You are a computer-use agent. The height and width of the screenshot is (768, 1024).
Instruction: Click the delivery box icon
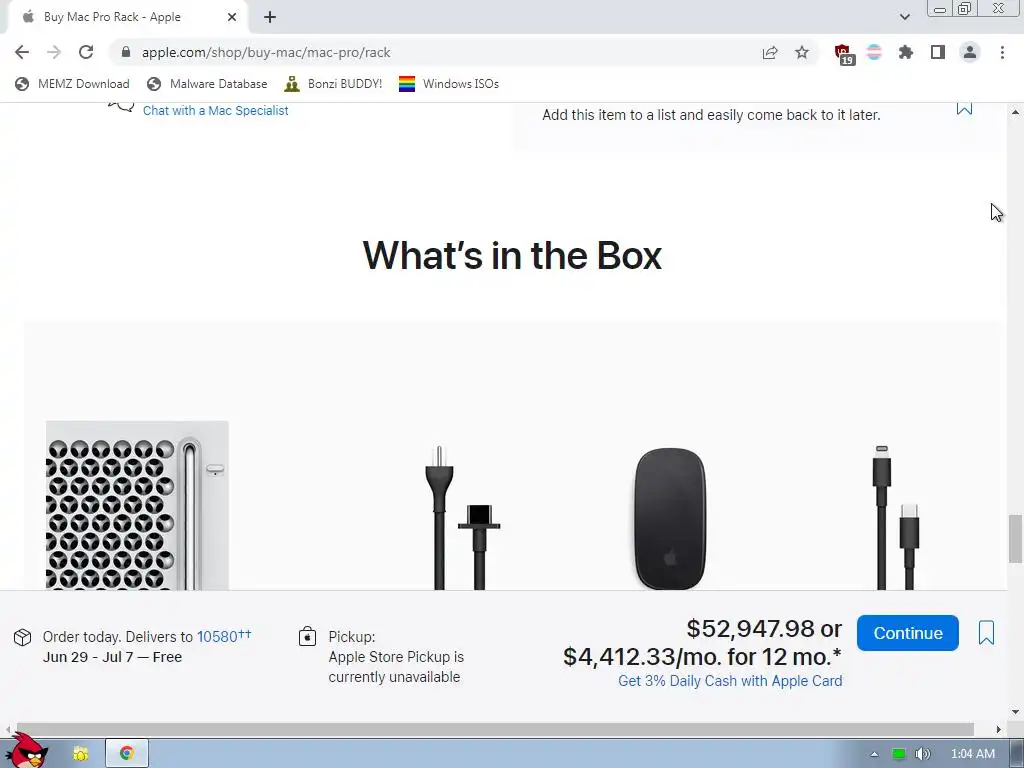pos(23,637)
